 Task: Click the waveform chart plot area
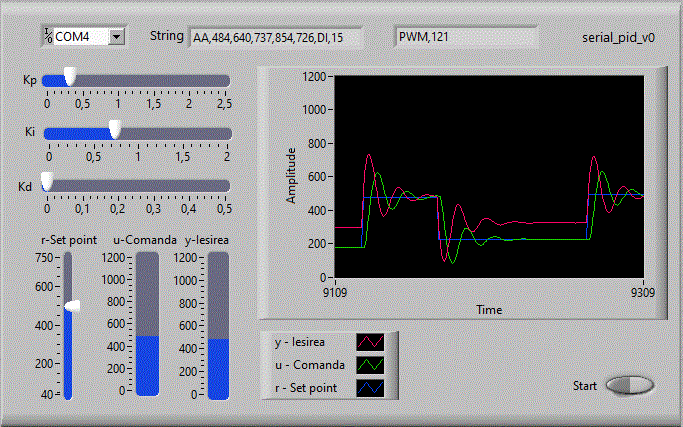tap(489, 176)
